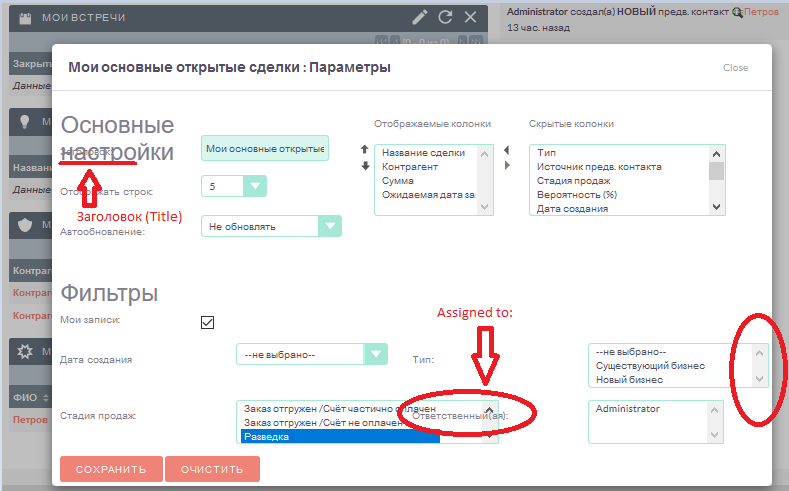
Task: Select Administrator in Ответственный list
Action: point(627,408)
